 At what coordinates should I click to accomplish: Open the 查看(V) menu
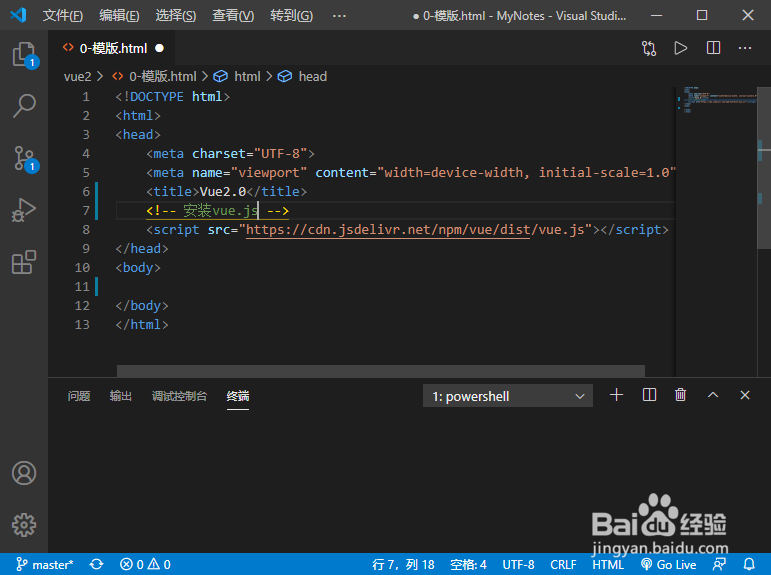(x=233, y=15)
